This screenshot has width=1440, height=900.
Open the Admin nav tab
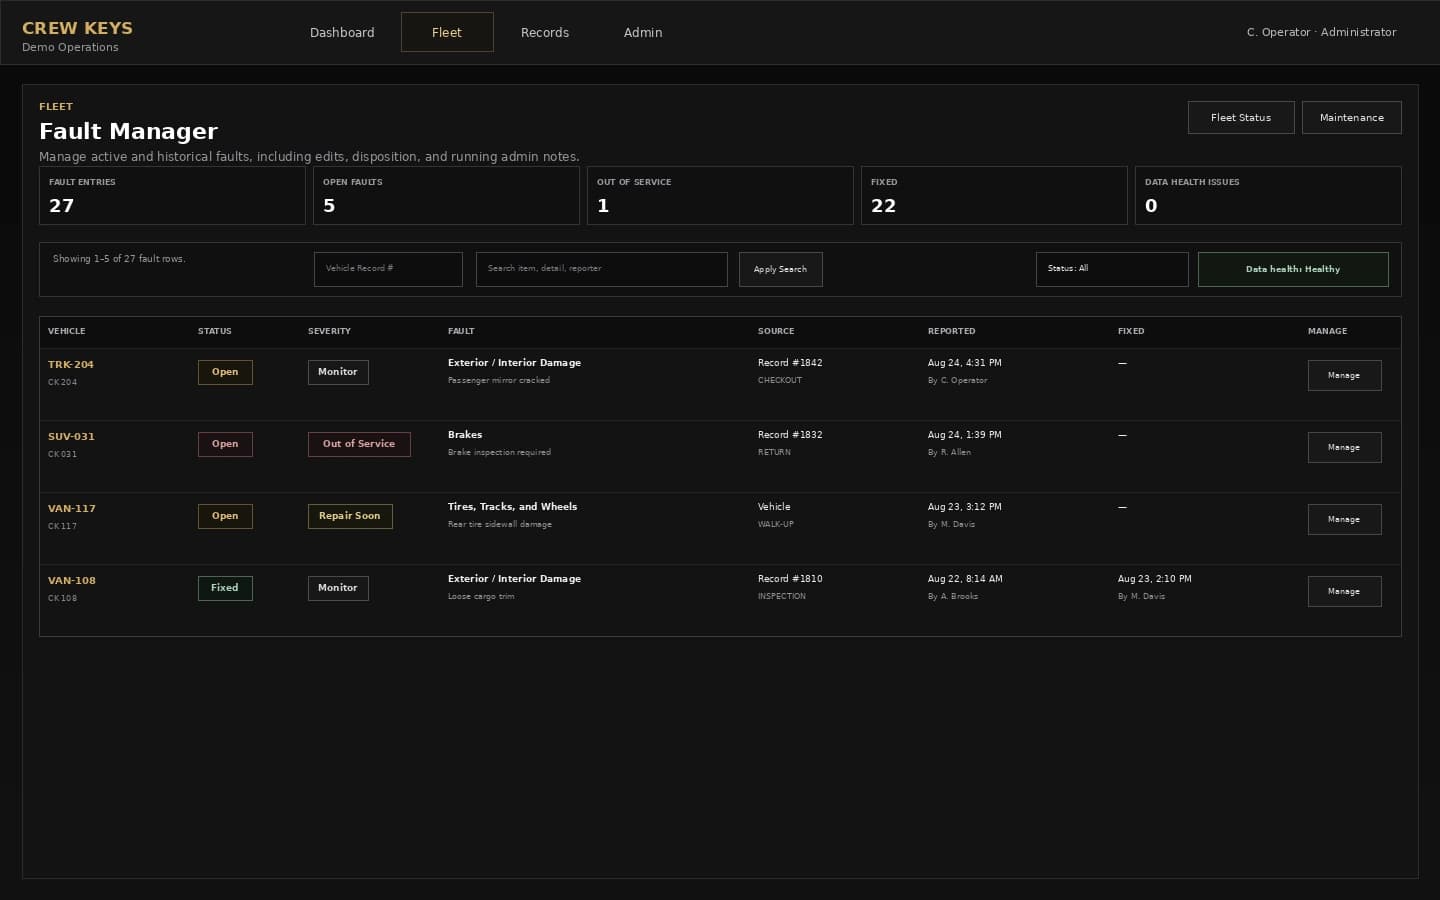(x=643, y=32)
